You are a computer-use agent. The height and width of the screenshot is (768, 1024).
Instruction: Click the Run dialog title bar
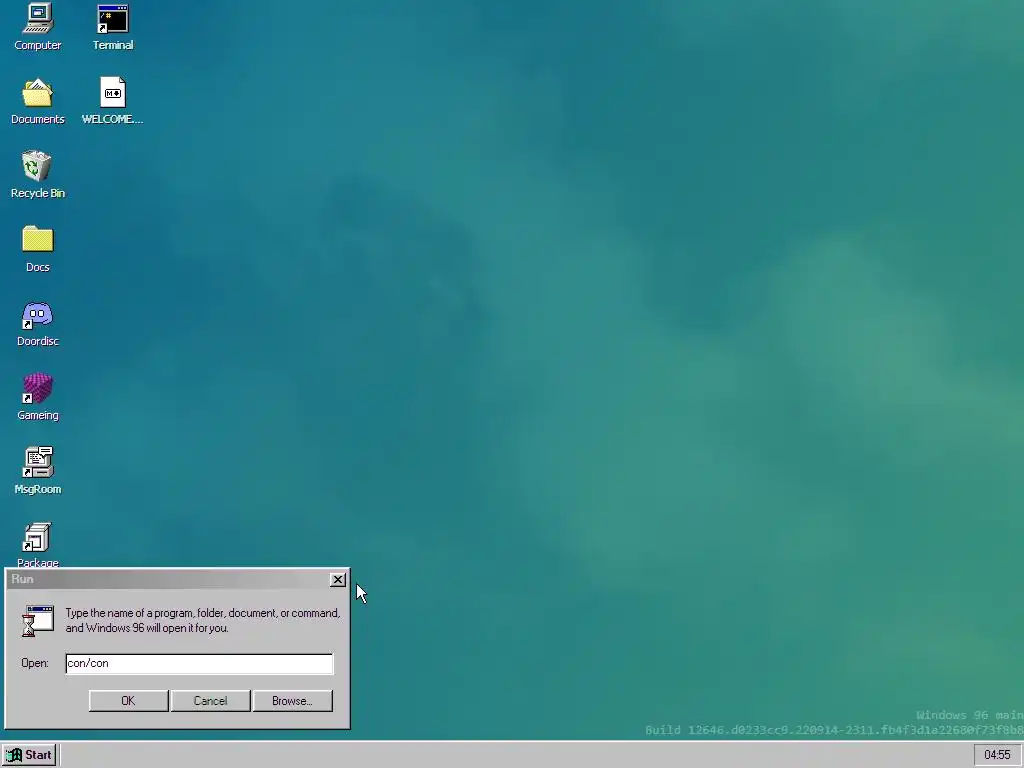pos(178,579)
